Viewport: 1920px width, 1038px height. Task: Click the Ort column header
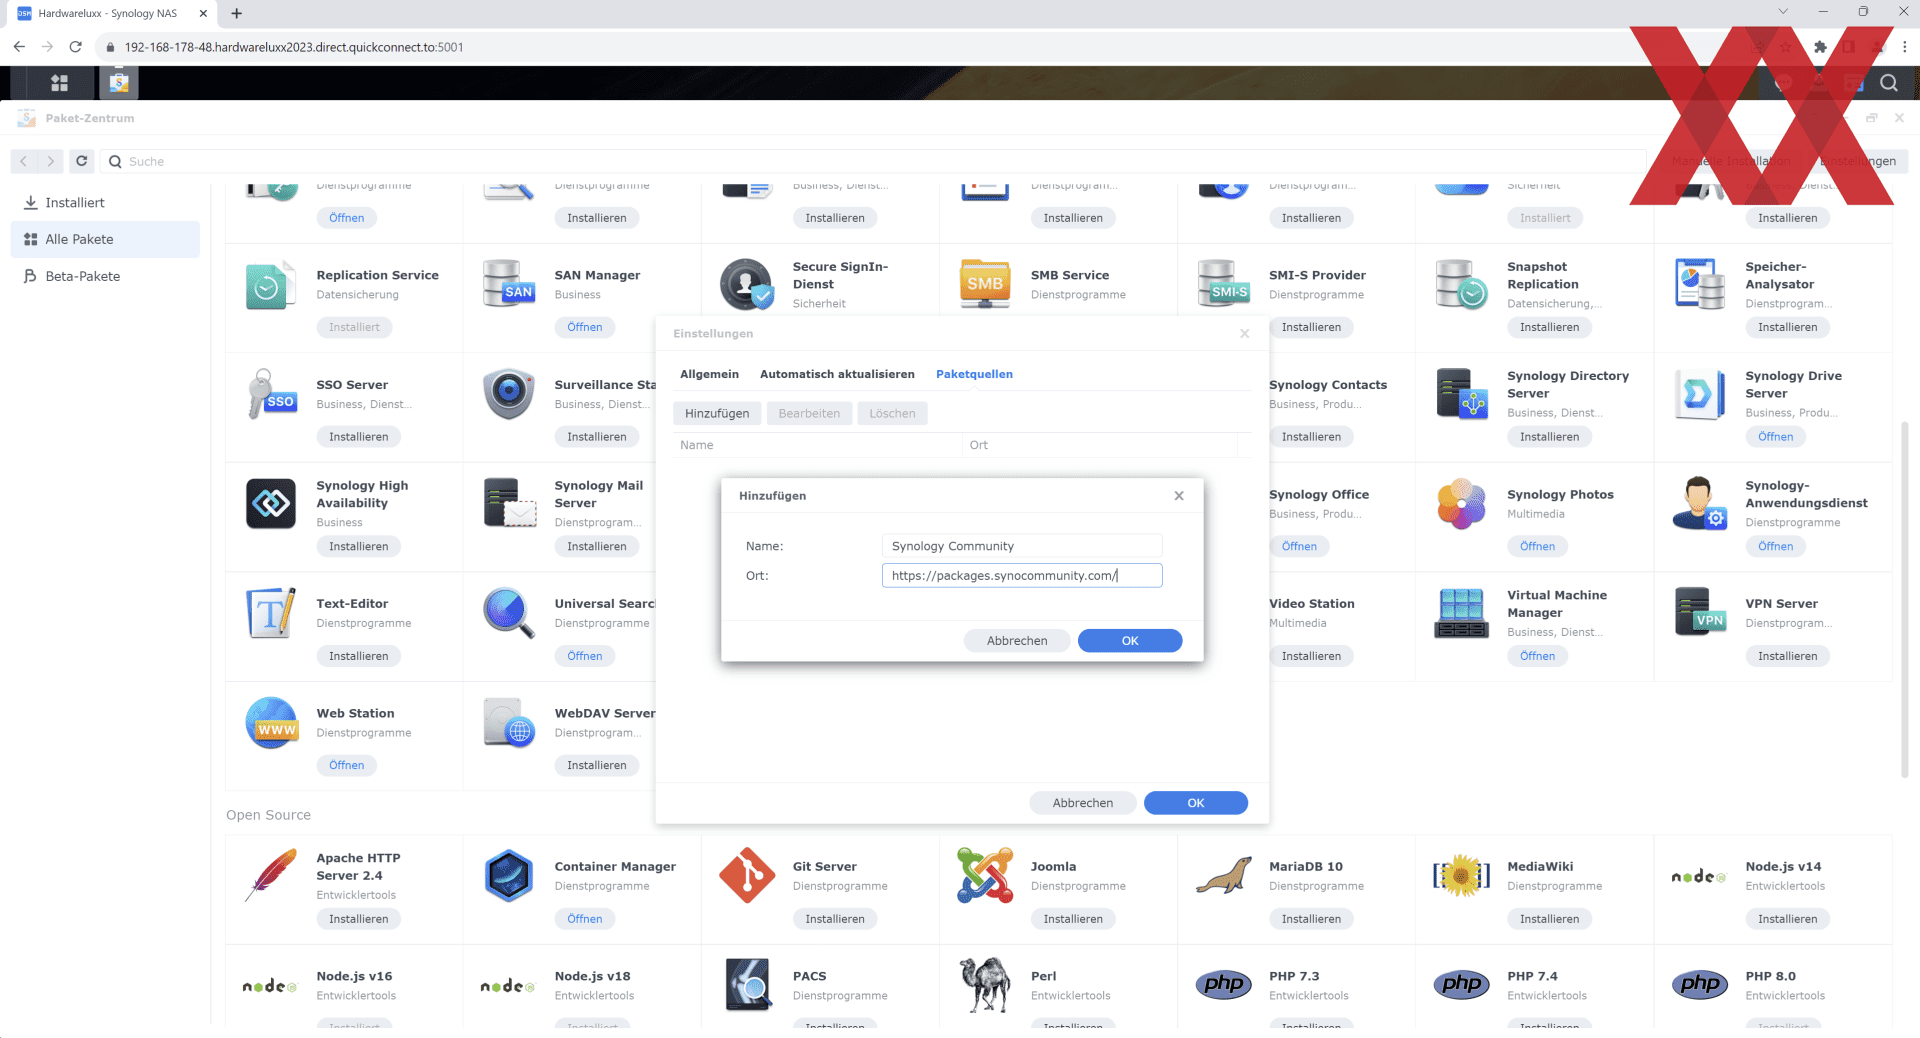pyautogui.click(x=1100, y=445)
